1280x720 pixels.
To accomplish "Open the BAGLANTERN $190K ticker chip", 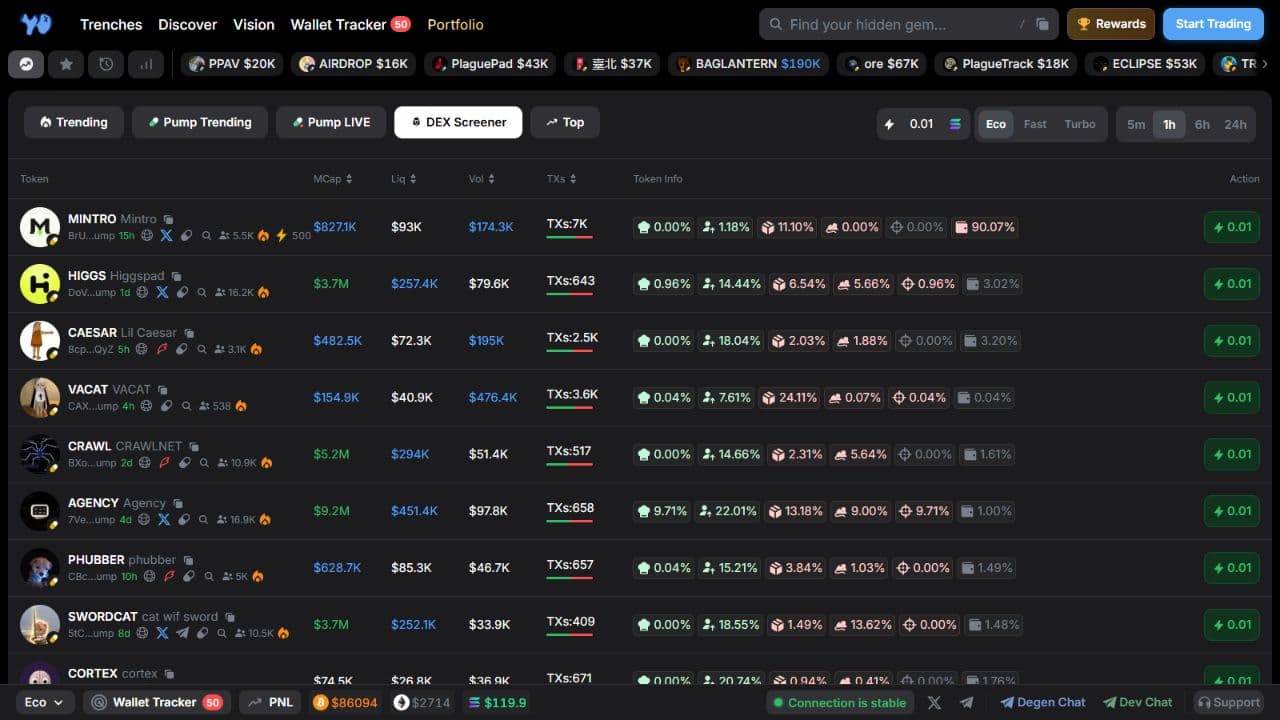I will 750,64.
